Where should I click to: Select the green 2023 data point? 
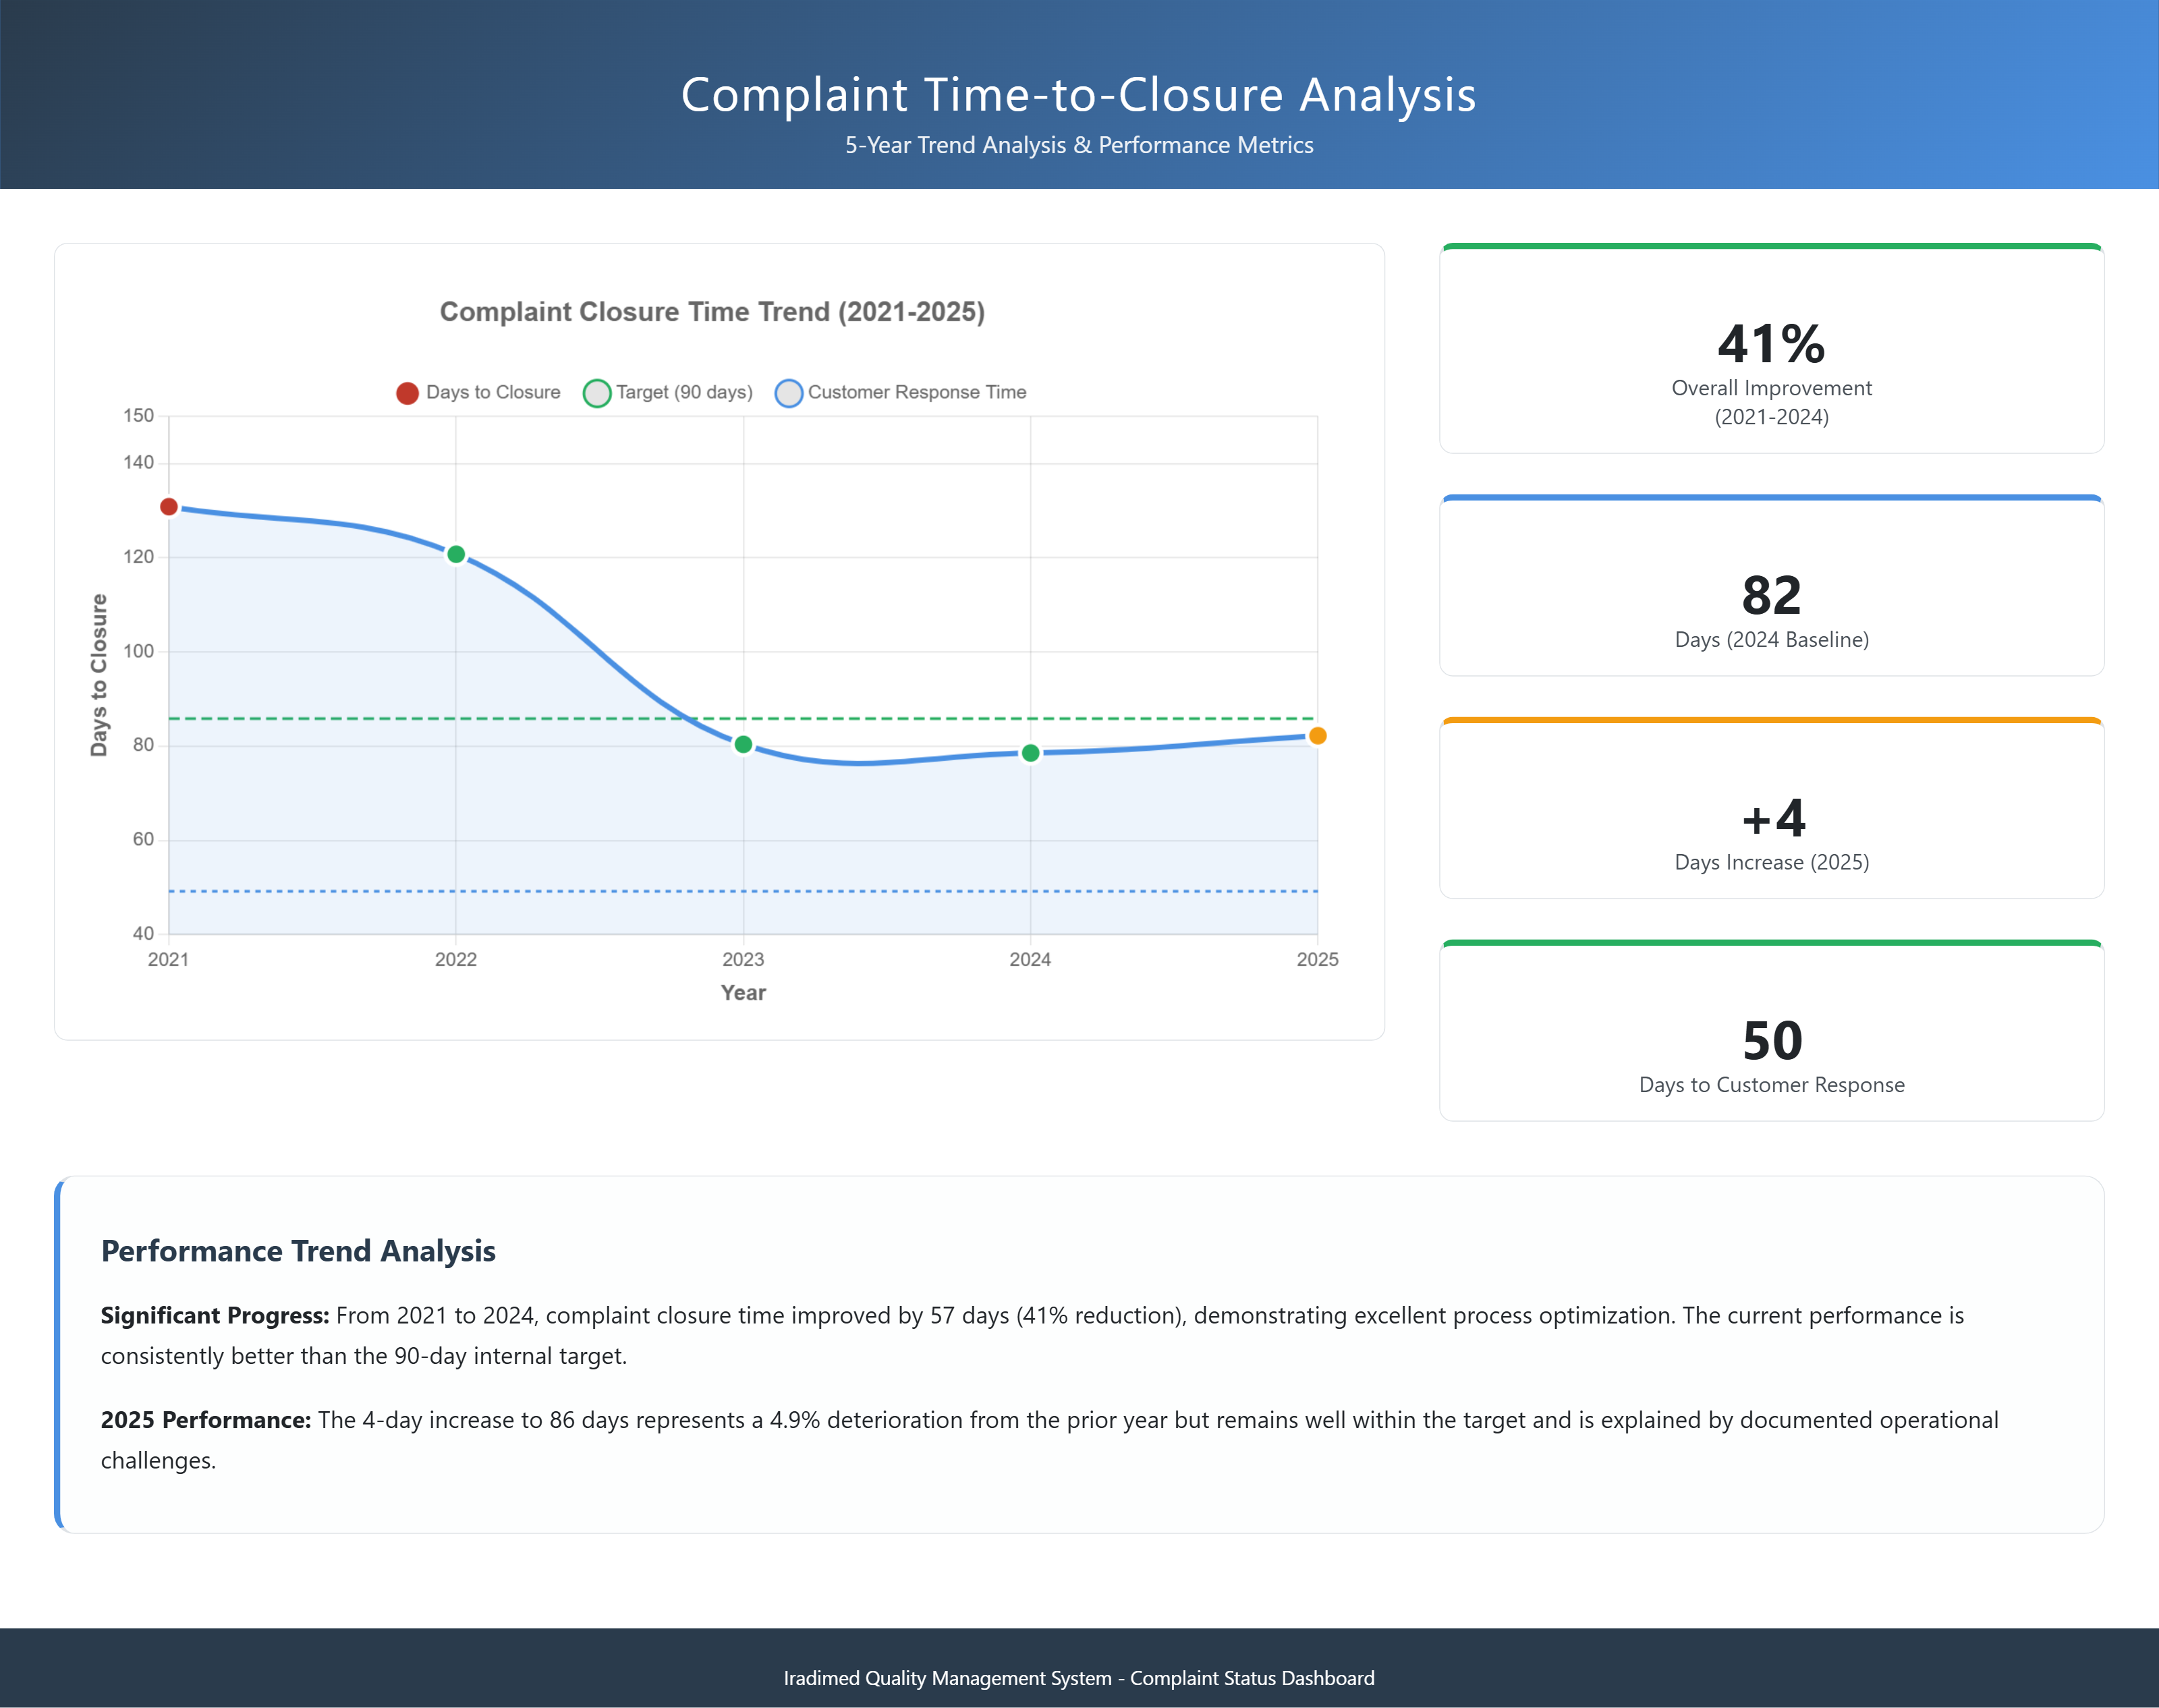(742, 744)
